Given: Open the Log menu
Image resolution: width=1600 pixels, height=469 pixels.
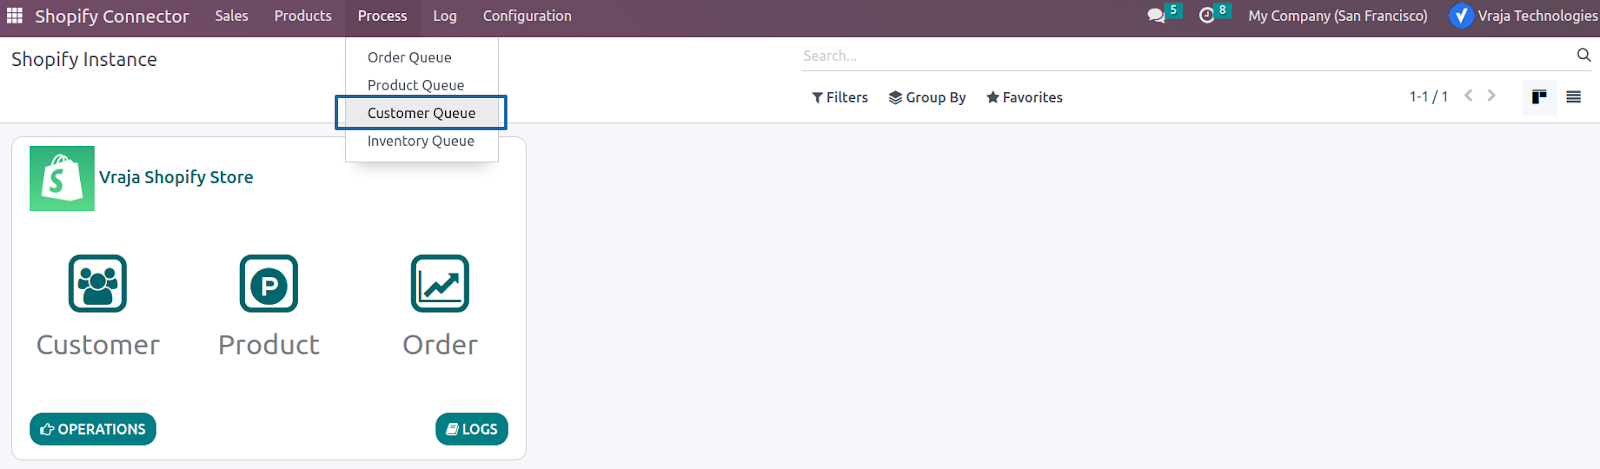Looking at the screenshot, I should 445,16.
